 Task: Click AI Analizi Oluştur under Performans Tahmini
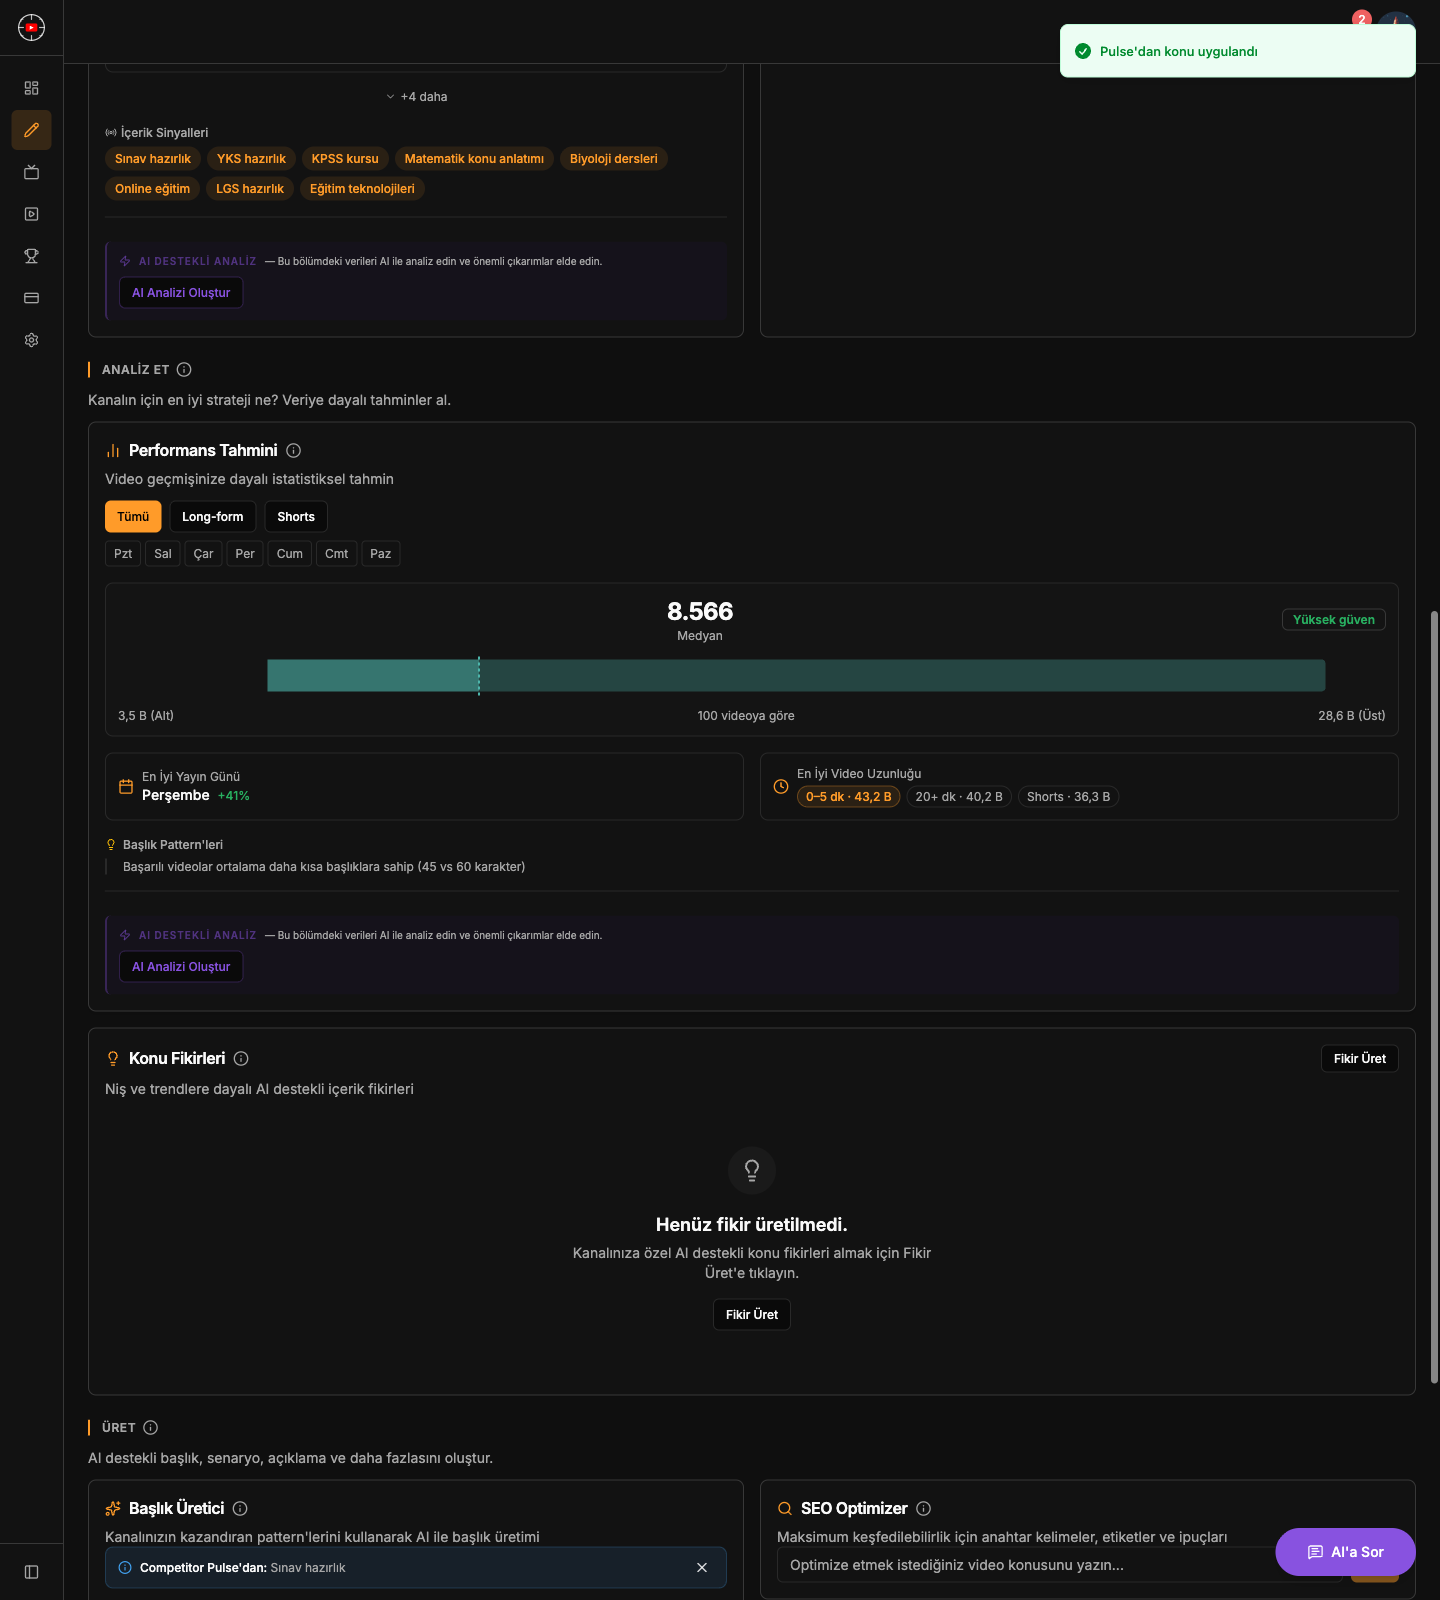pos(181,967)
